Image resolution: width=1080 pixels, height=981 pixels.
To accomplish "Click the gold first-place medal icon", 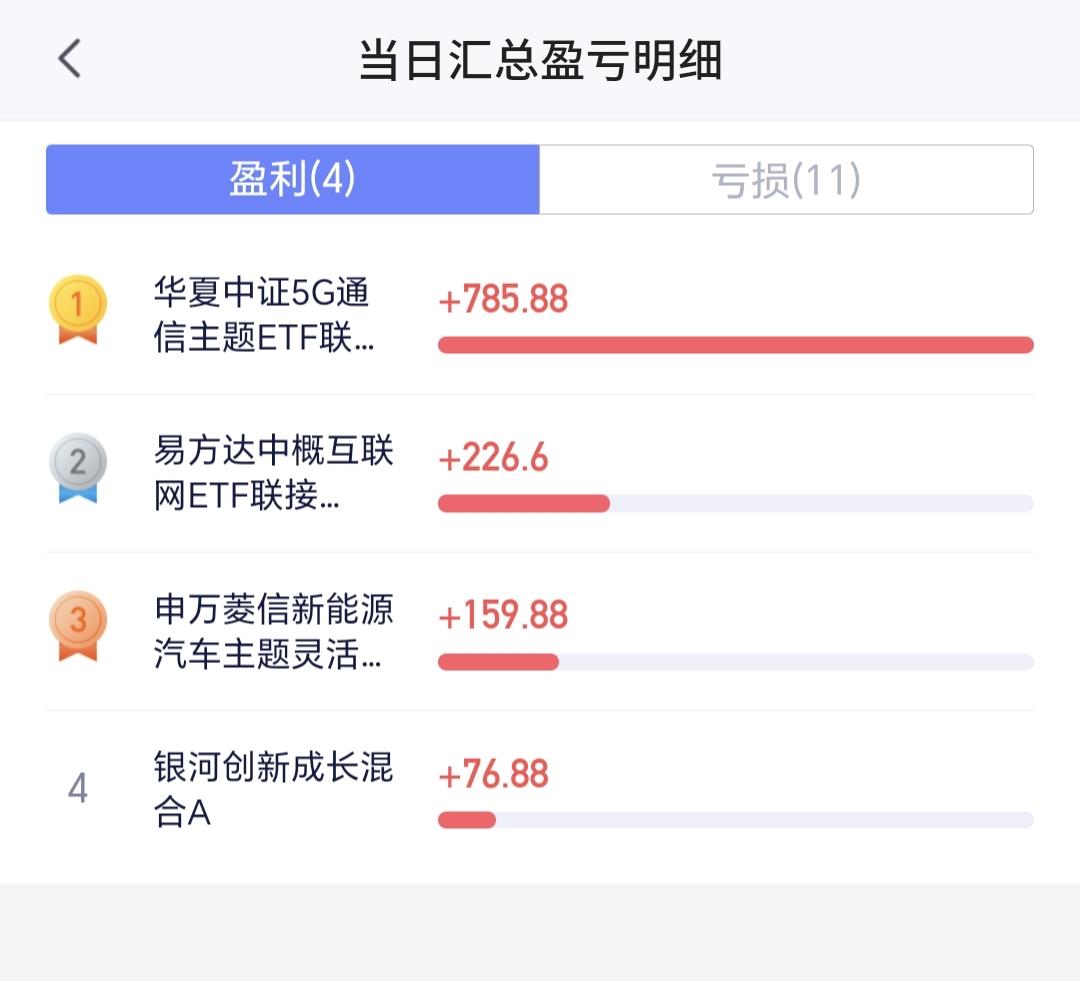I will click(77, 308).
